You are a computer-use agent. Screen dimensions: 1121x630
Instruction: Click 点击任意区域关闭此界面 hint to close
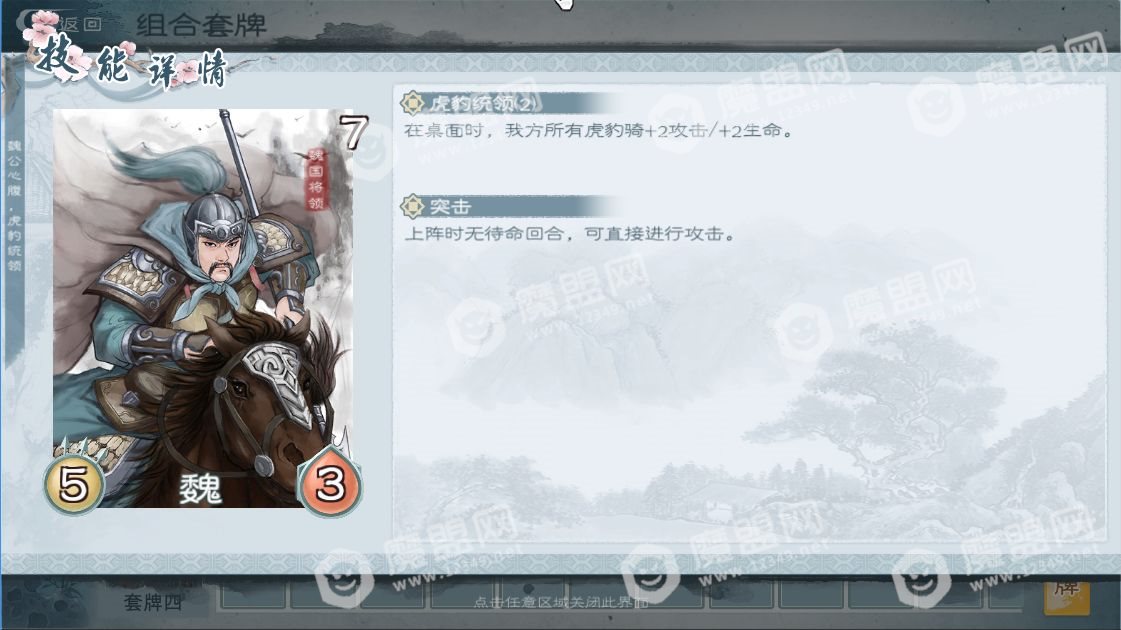pyautogui.click(x=560, y=602)
